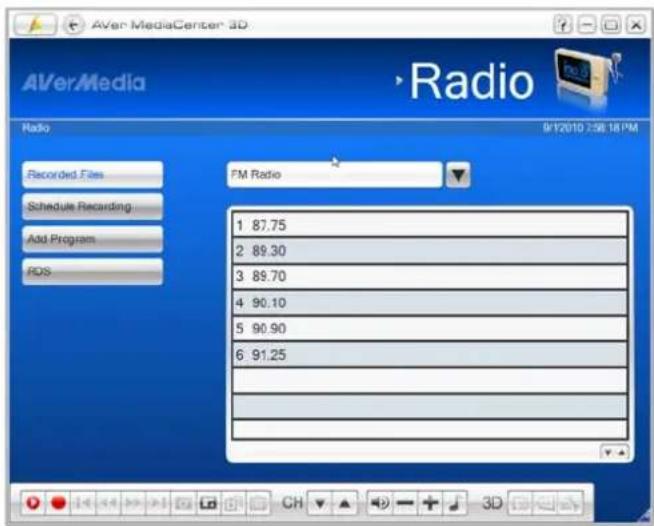Decrease volume with the minus button
Screen dimensions: 654x526
[x=405, y=503]
